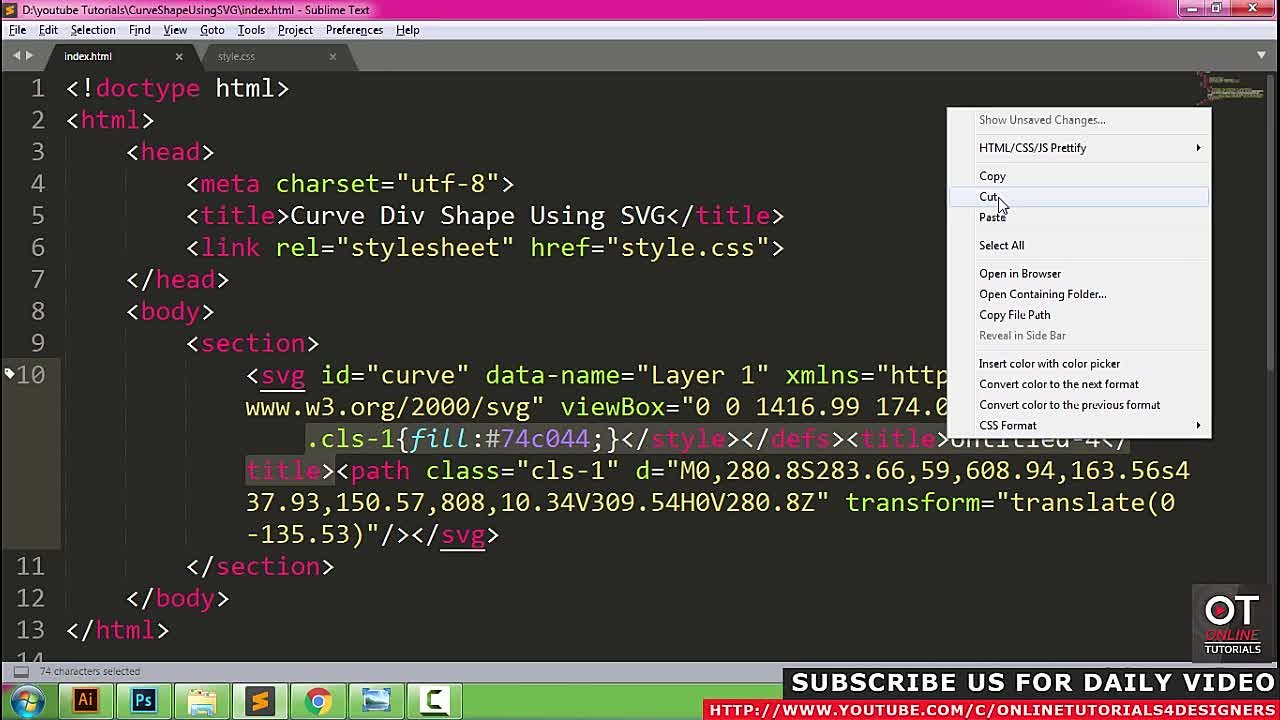Viewport: 1280px width, 720px height.
Task: Choose Convert color to the previous format
Action: [x=1079, y=405]
